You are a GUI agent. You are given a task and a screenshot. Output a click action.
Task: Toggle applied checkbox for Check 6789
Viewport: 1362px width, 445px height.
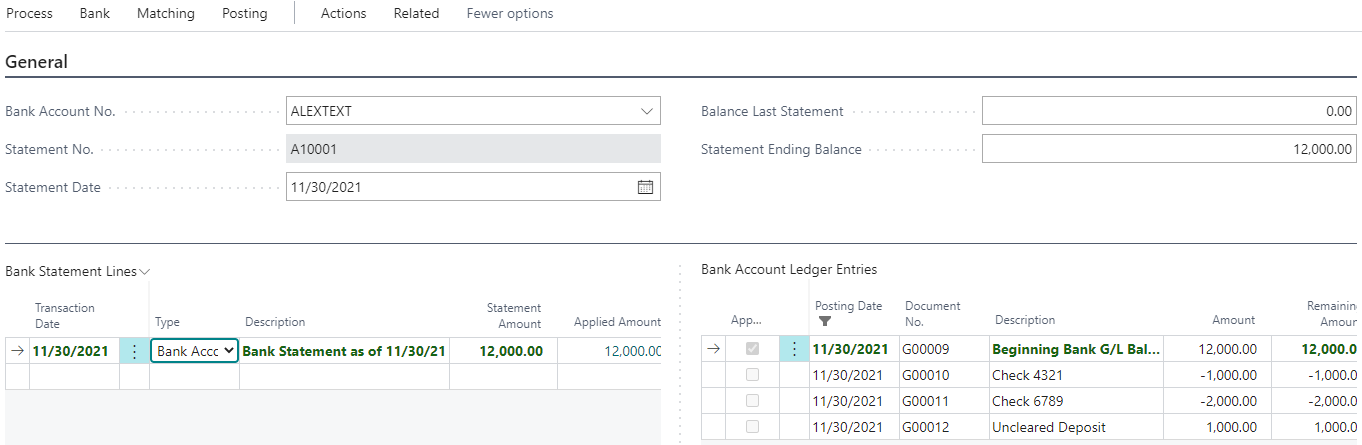pyautogui.click(x=752, y=401)
